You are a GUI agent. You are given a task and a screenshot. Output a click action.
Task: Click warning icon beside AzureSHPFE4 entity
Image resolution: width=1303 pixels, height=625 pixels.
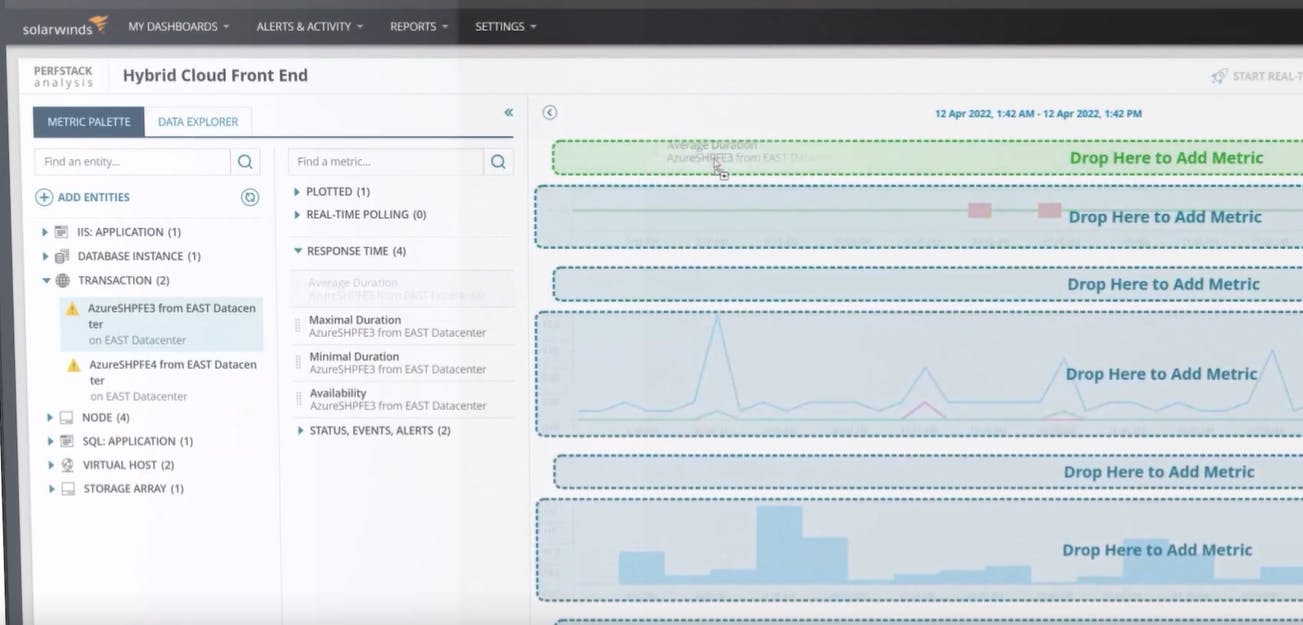(72, 366)
